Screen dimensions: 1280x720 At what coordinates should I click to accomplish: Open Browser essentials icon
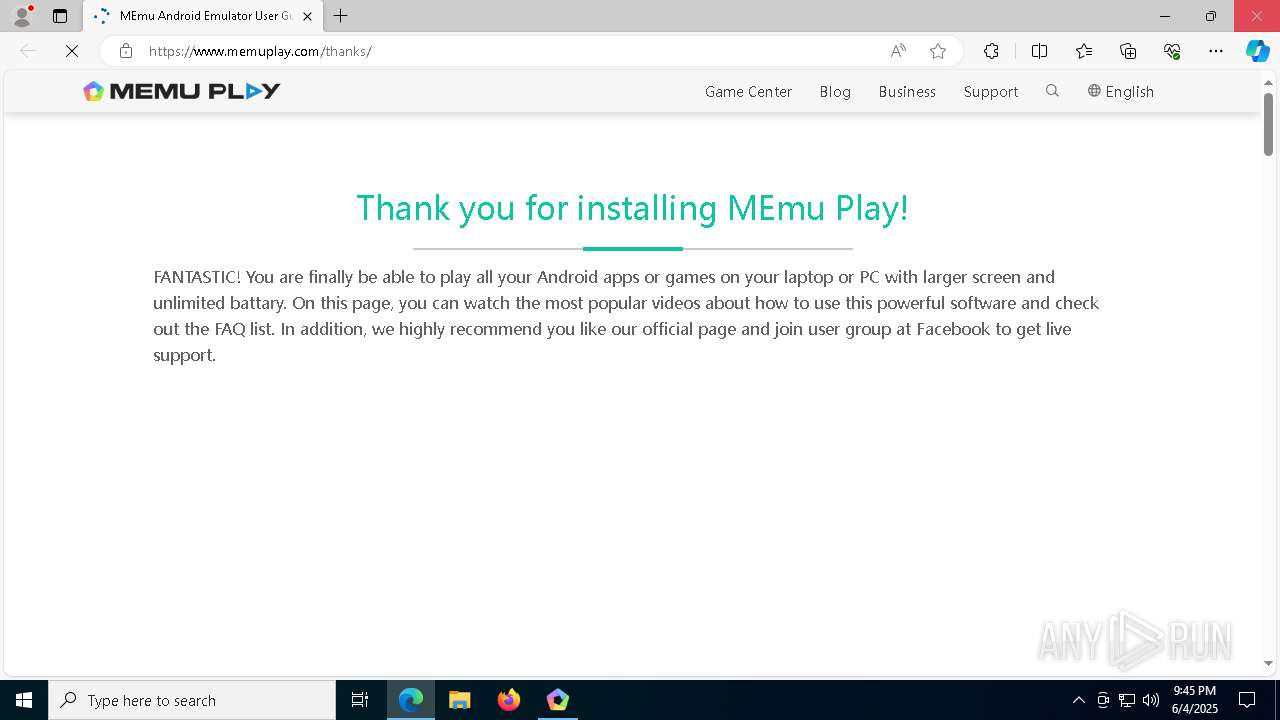[x=1172, y=51]
